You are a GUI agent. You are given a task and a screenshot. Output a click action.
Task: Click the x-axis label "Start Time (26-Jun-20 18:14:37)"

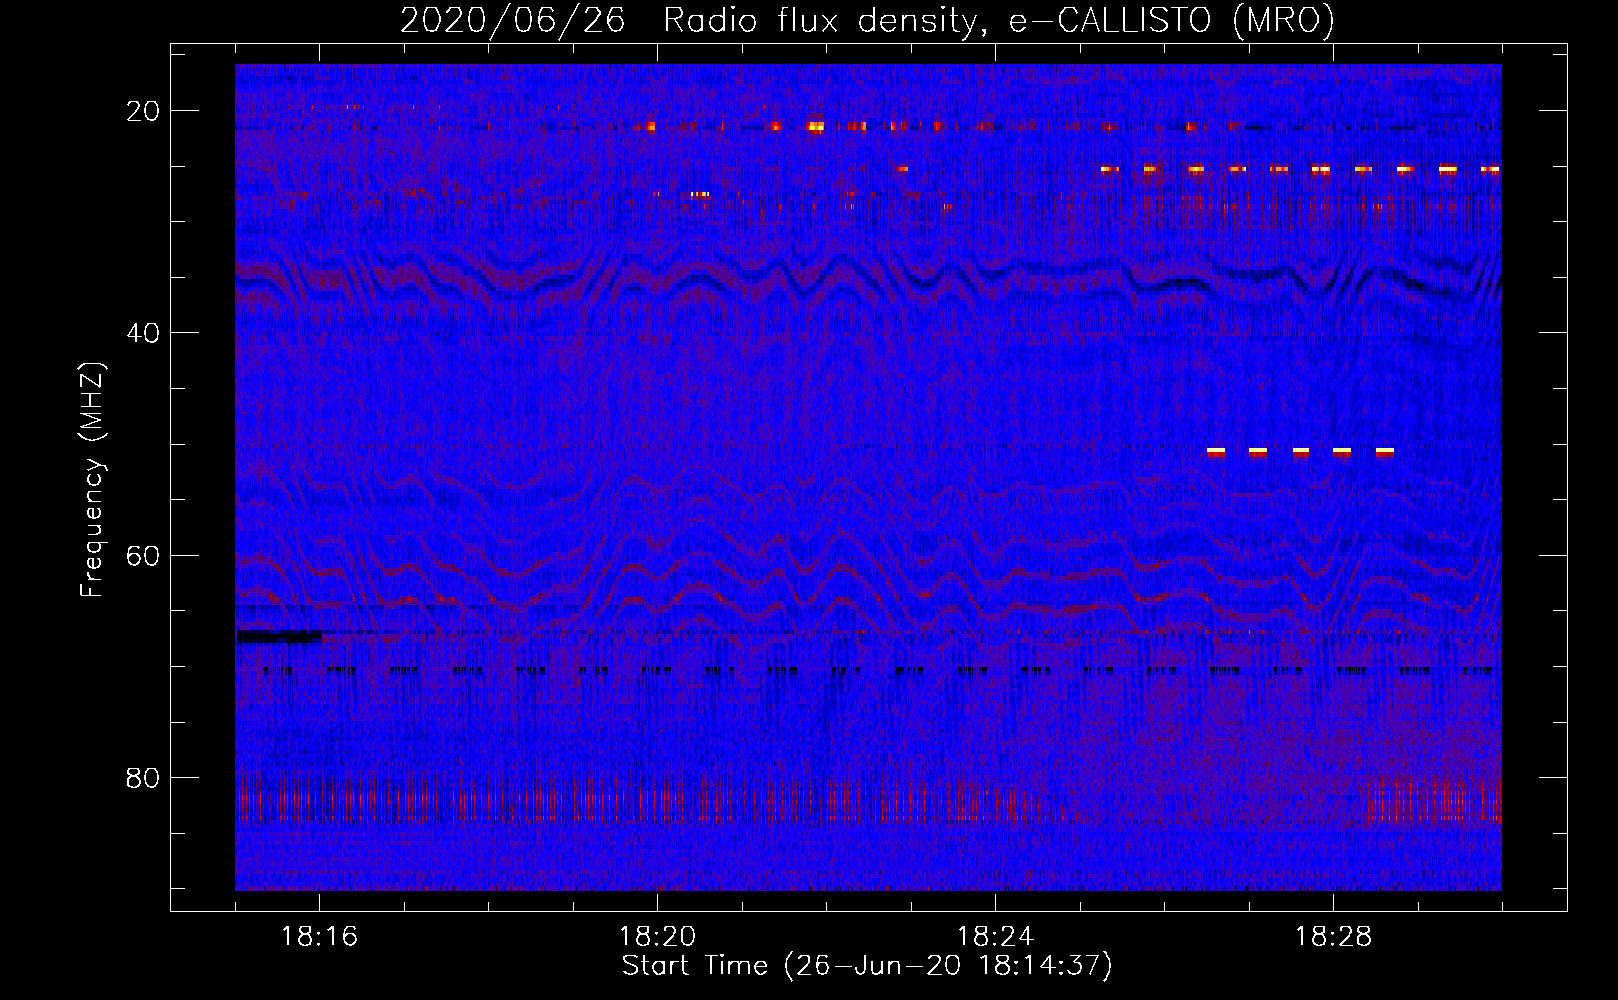pyautogui.click(x=867, y=966)
